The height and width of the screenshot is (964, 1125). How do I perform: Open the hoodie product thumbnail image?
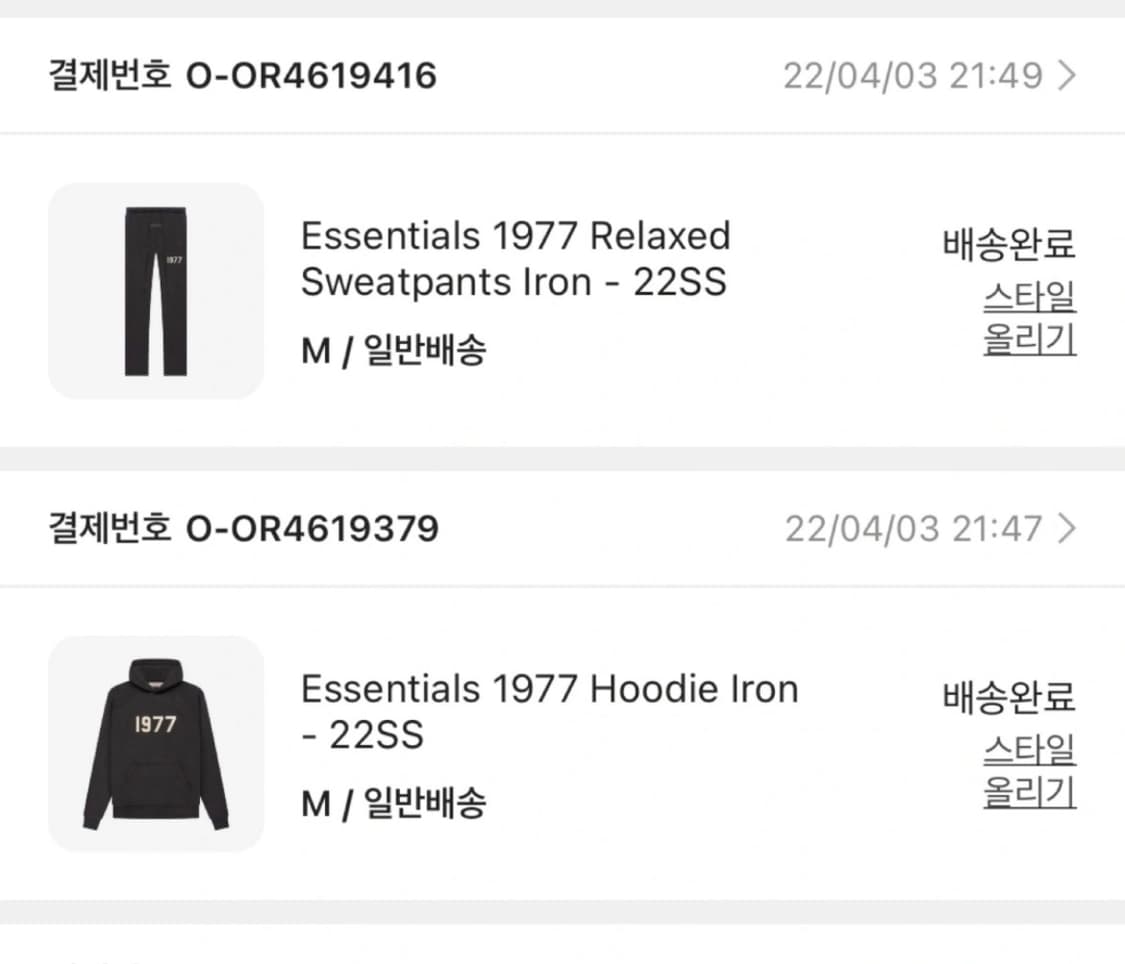coord(155,743)
